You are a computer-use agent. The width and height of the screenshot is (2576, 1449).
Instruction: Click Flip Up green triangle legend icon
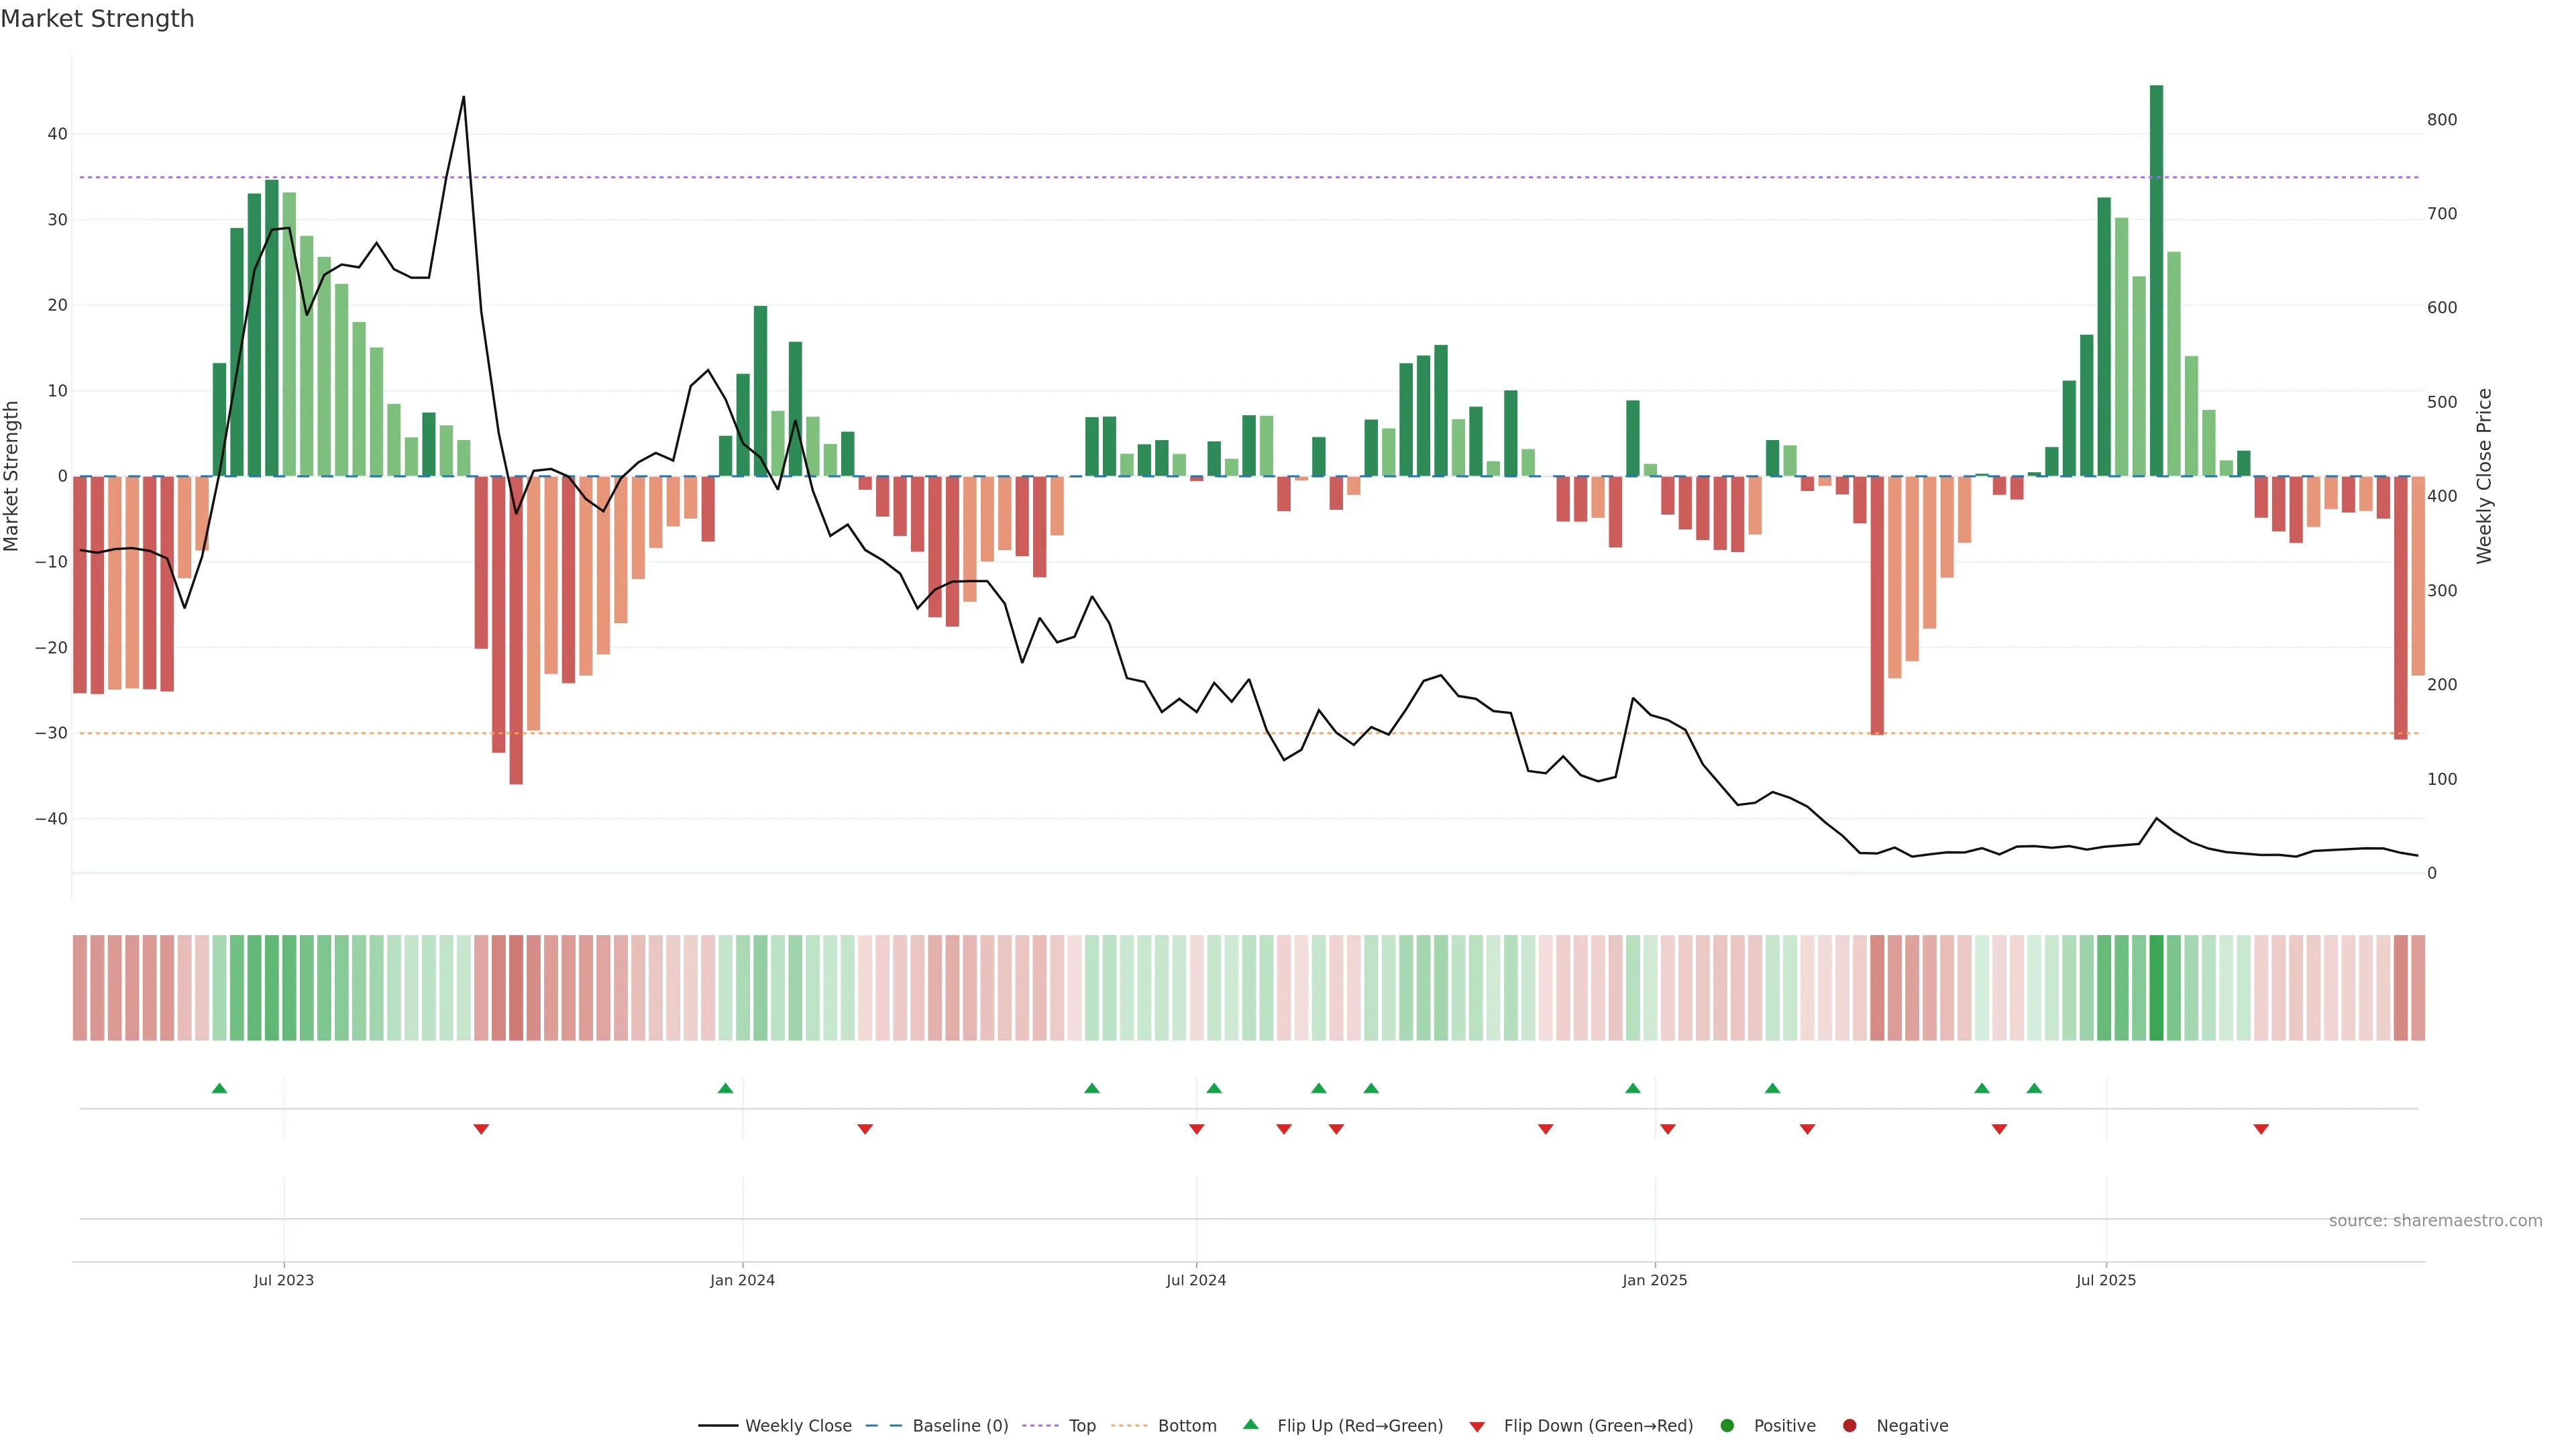1250,1424
